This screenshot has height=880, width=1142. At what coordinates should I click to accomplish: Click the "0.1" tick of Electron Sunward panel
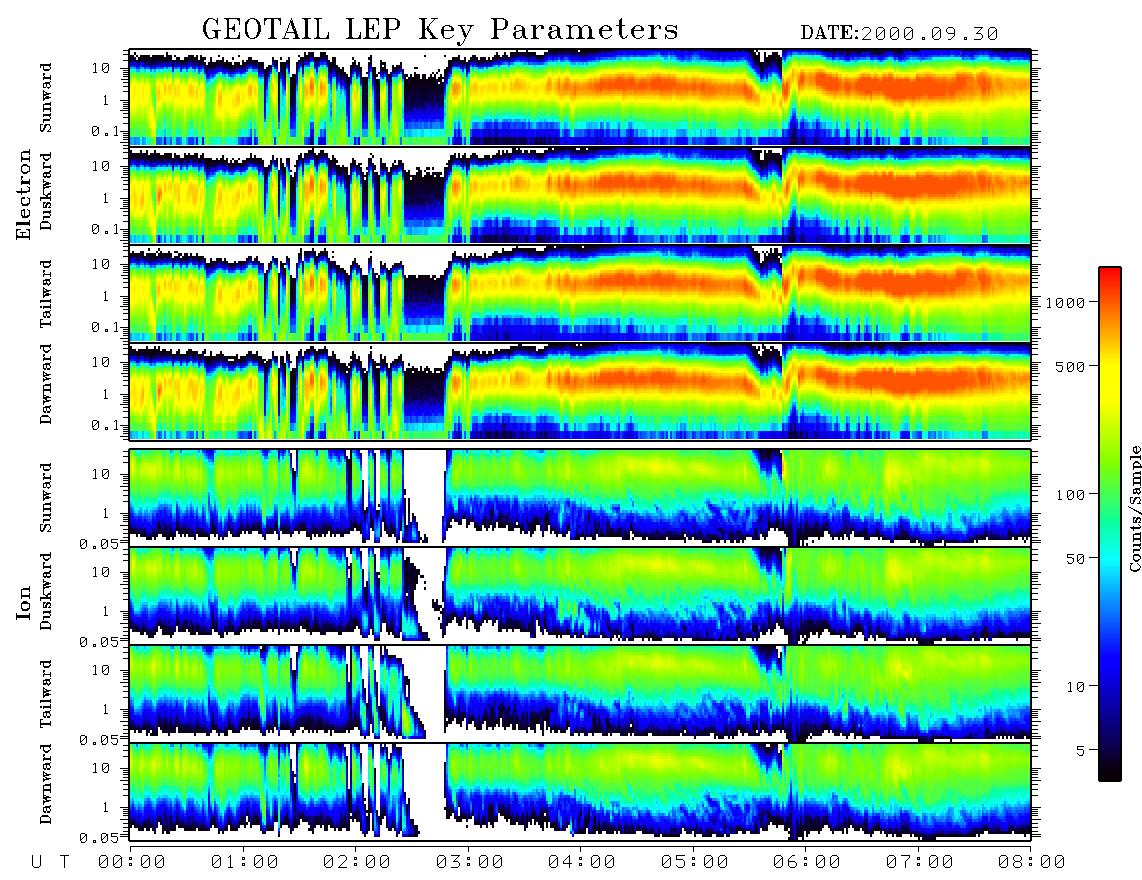[x=105, y=131]
